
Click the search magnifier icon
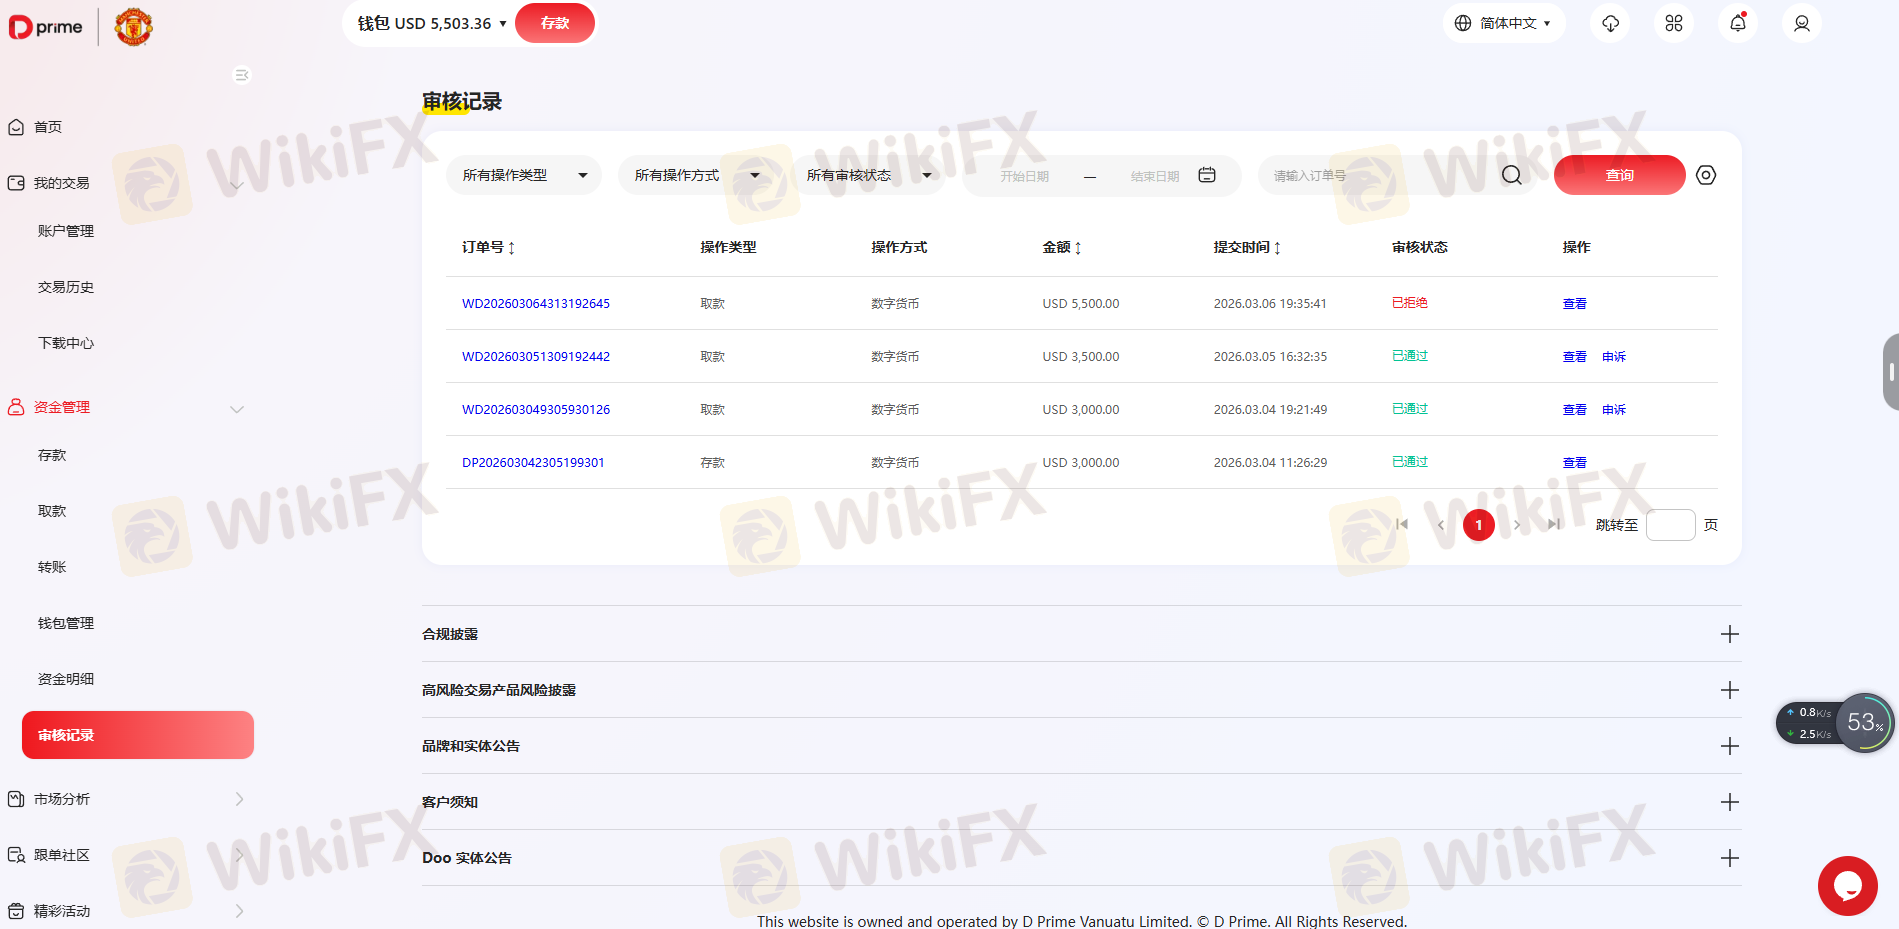(1511, 176)
